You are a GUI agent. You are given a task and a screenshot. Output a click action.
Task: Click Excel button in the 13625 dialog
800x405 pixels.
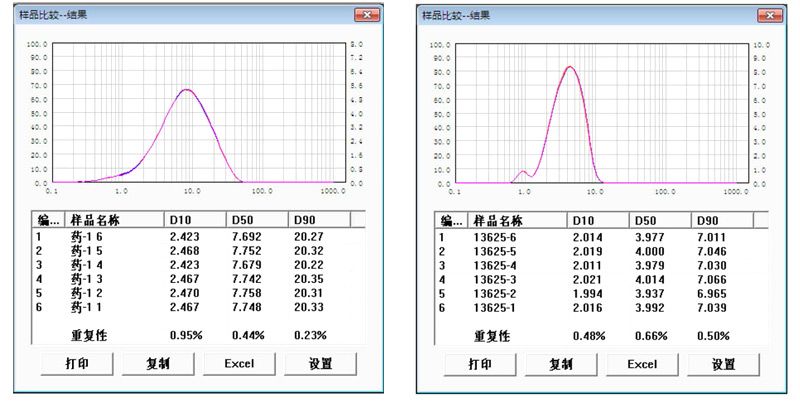click(x=642, y=364)
